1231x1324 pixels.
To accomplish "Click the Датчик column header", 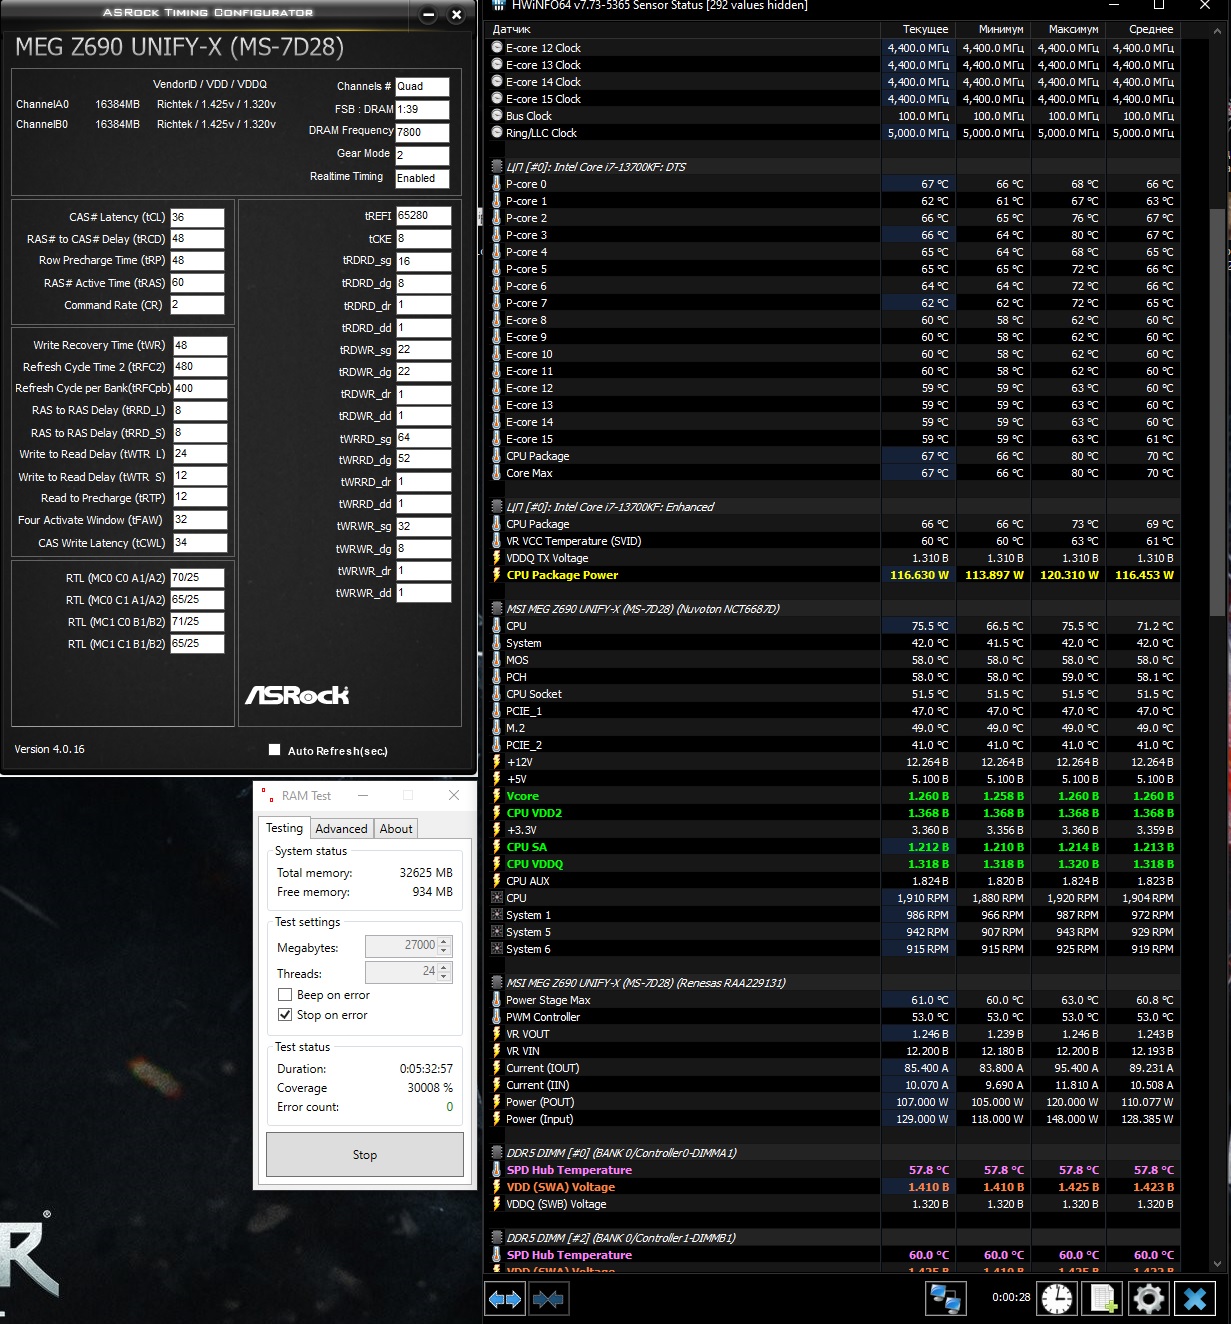I will 684,29.
